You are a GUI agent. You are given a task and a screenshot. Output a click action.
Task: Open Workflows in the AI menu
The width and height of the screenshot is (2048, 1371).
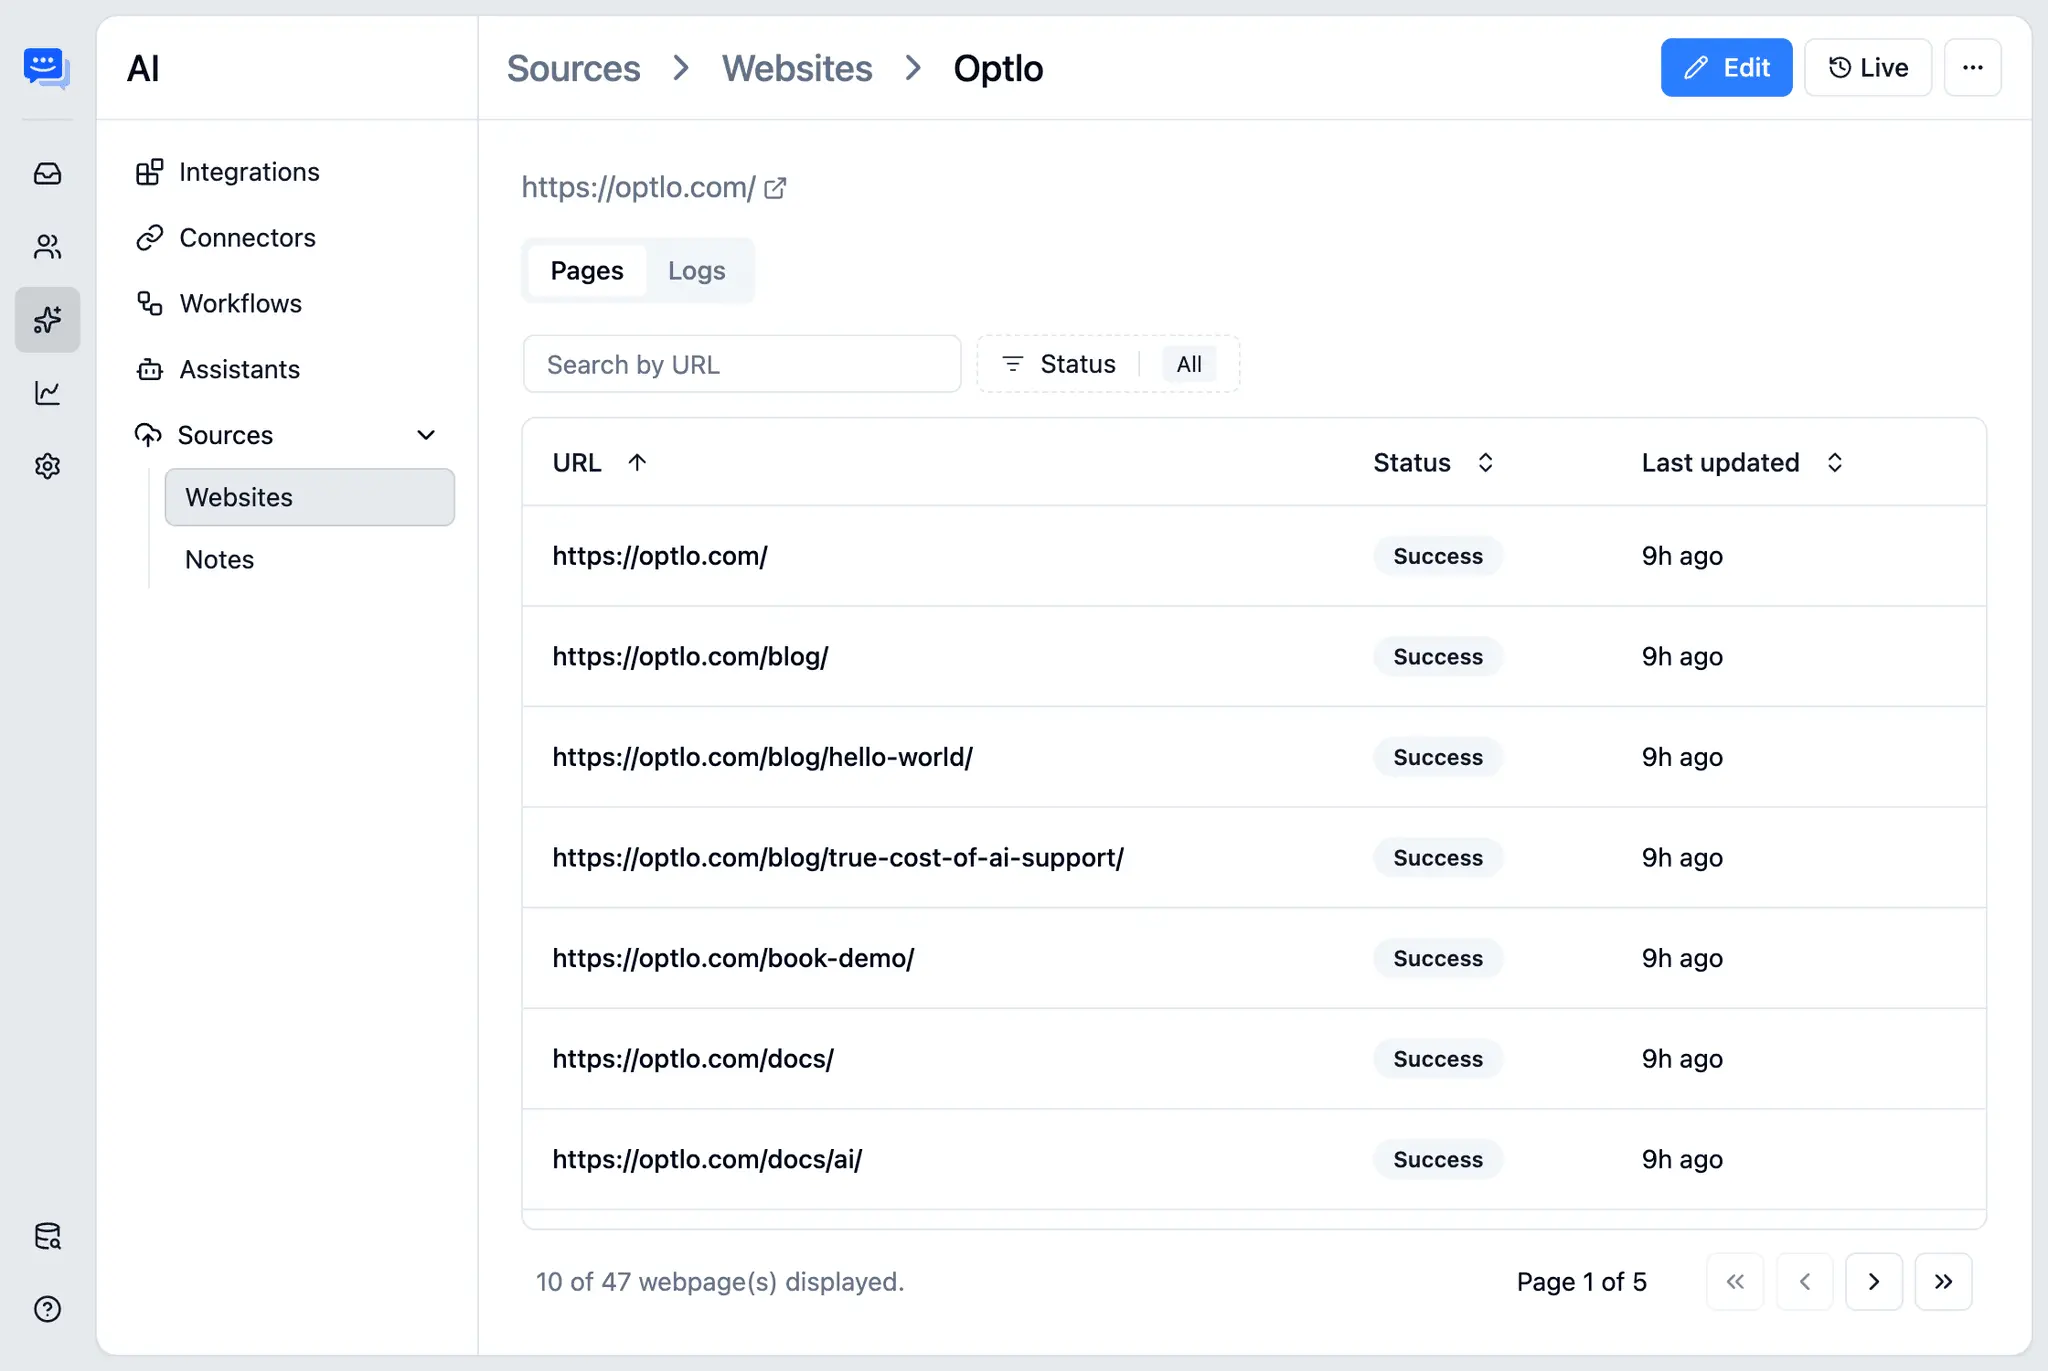pyautogui.click(x=219, y=304)
